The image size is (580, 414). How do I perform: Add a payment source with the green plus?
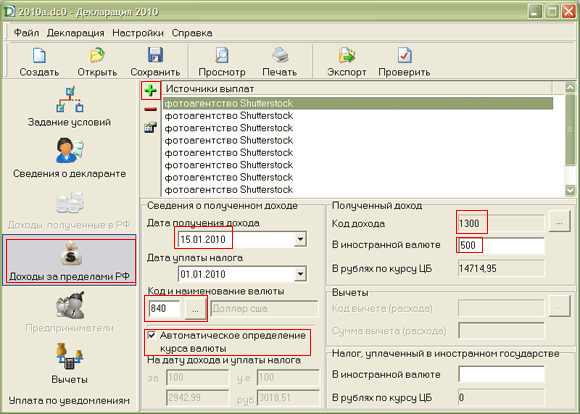pos(151,91)
